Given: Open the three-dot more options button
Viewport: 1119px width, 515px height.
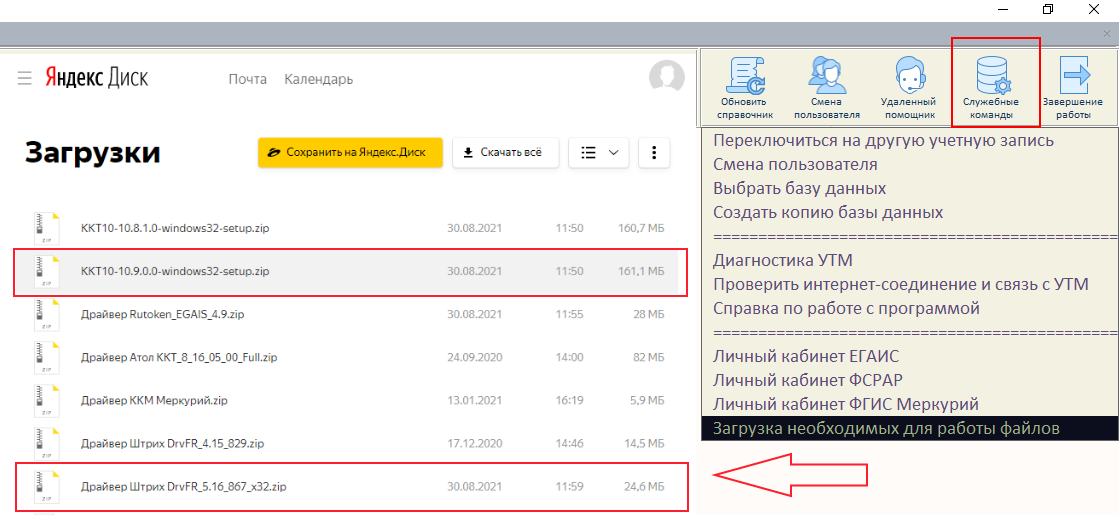Looking at the screenshot, I should pyautogui.click(x=654, y=153).
